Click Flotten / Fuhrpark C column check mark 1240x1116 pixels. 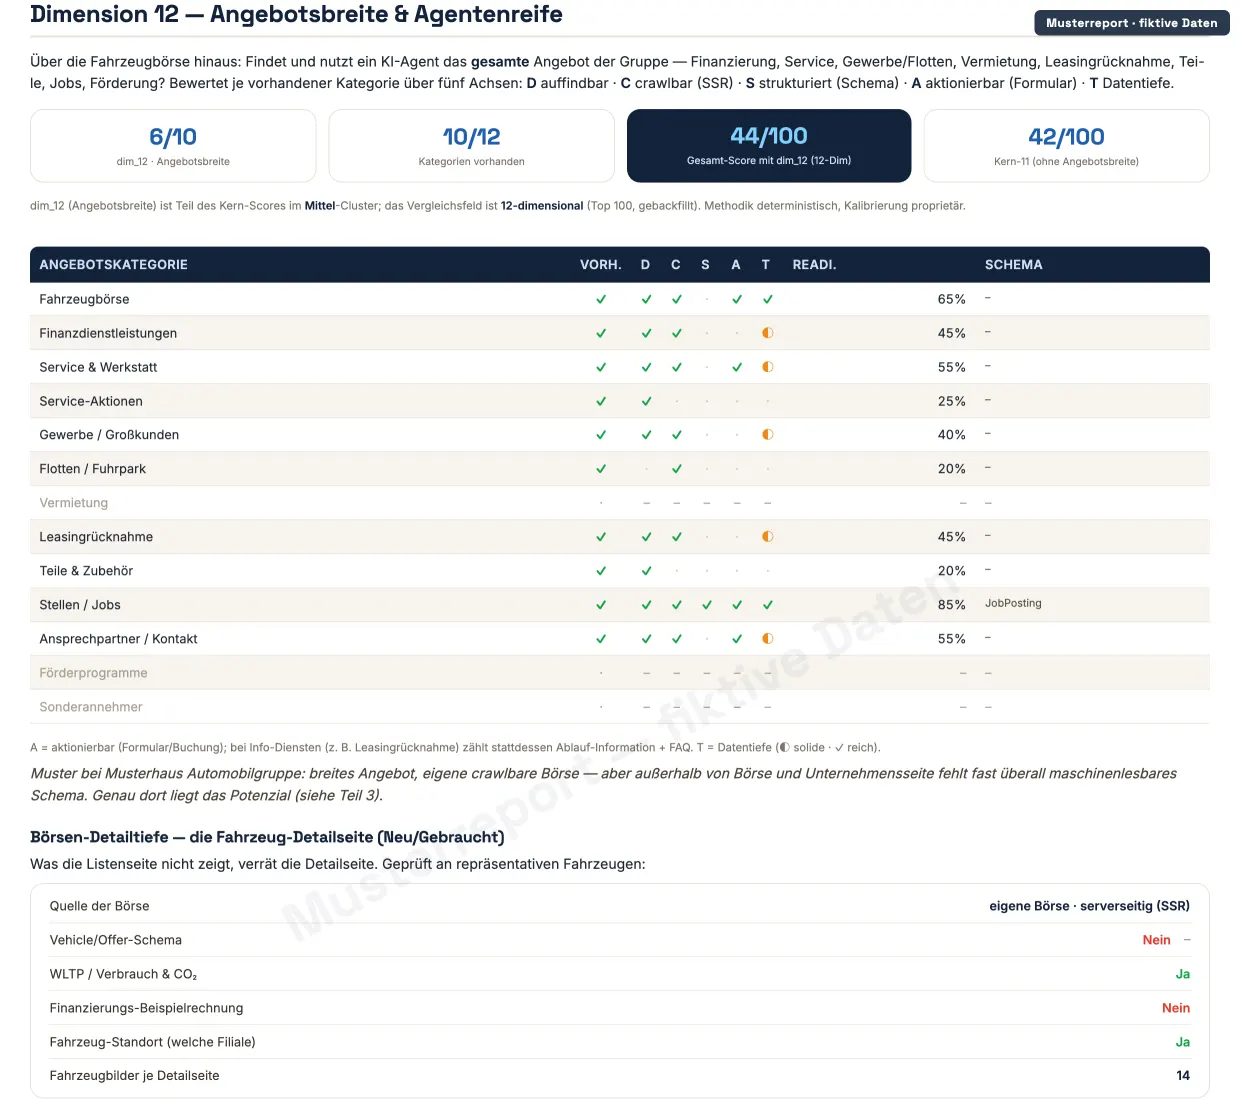[677, 469]
